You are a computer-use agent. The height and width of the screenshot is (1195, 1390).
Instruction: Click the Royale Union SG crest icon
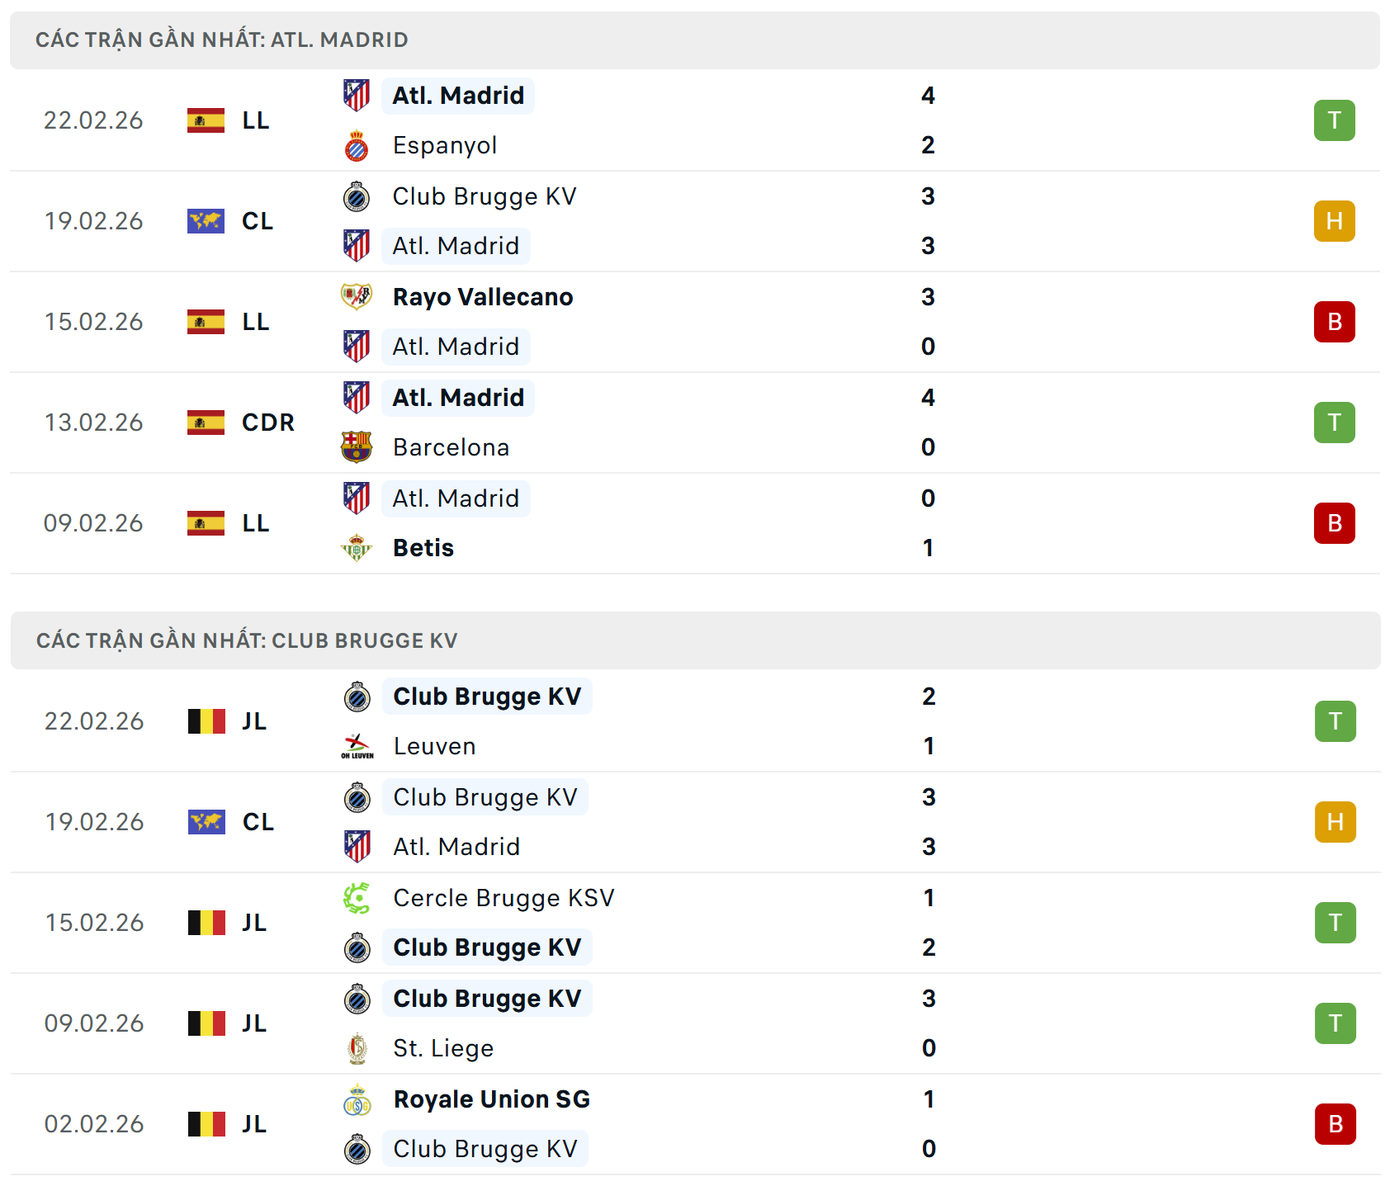[x=357, y=1100]
